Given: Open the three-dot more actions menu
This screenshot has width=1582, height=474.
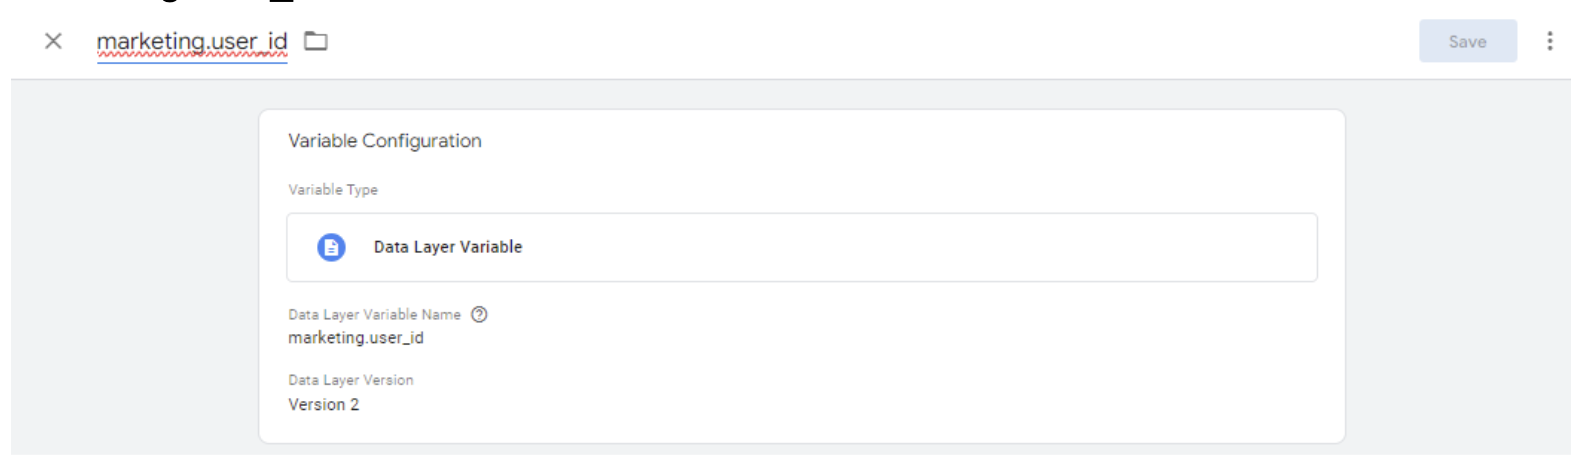Looking at the screenshot, I should [1549, 41].
